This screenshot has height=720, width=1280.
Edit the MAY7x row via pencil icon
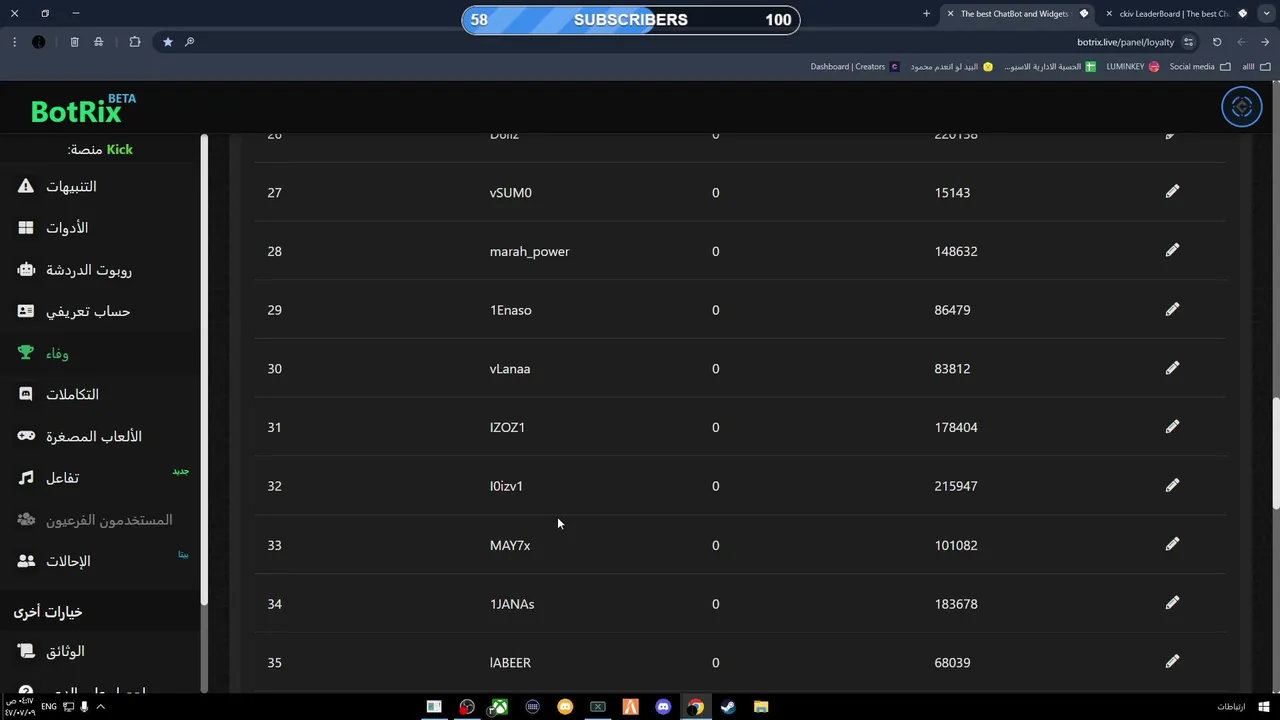pos(1172,544)
